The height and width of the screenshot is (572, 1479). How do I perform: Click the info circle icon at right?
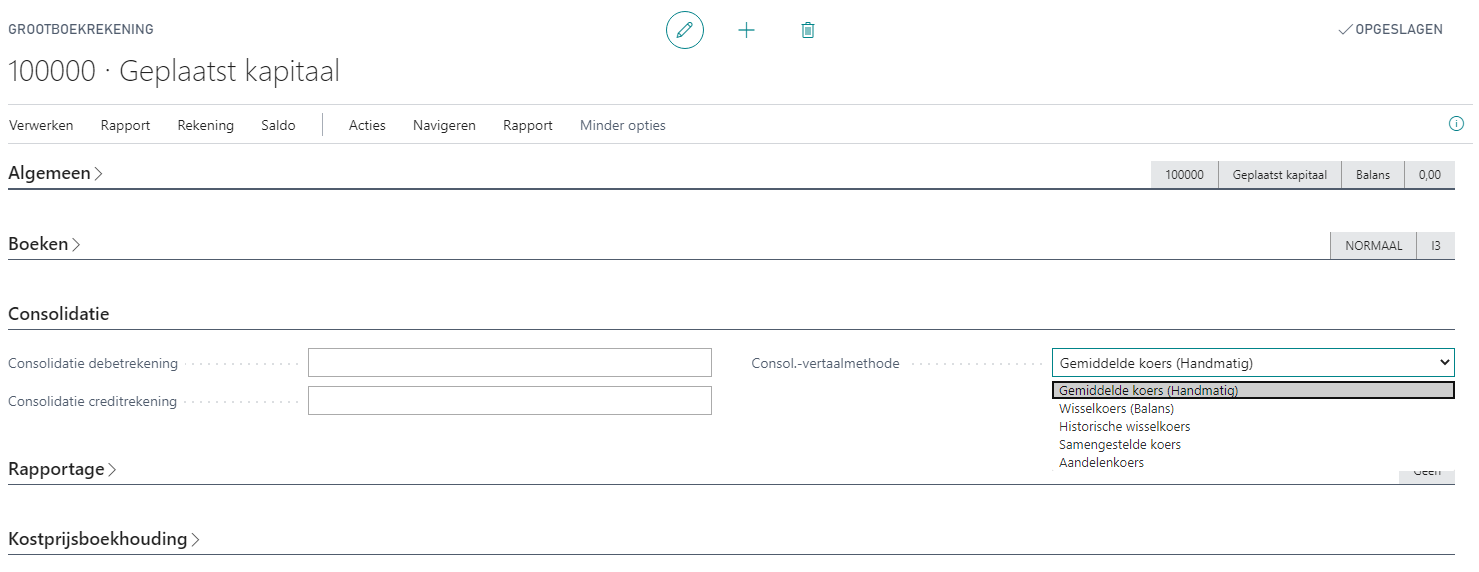click(x=1456, y=124)
